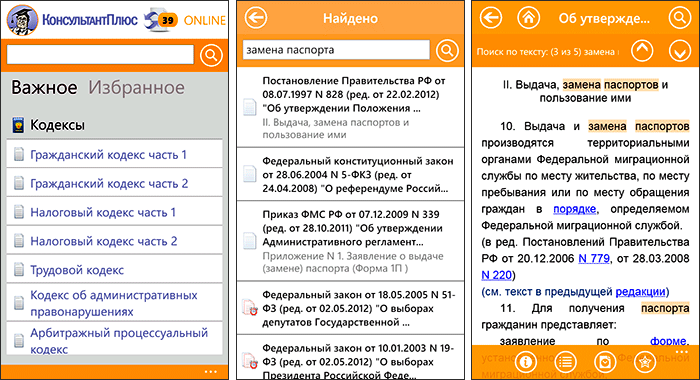This screenshot has width=700, height=380.
Task: Jump to the previous text match with the up arrow
Action: pyautogui.click(x=642, y=51)
